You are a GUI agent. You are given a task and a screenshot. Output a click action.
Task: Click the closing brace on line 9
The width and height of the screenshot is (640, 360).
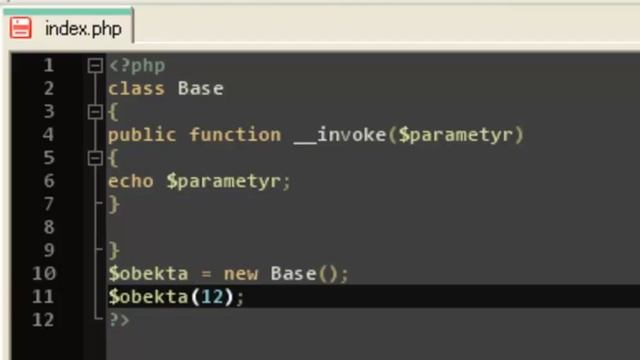[x=114, y=251]
